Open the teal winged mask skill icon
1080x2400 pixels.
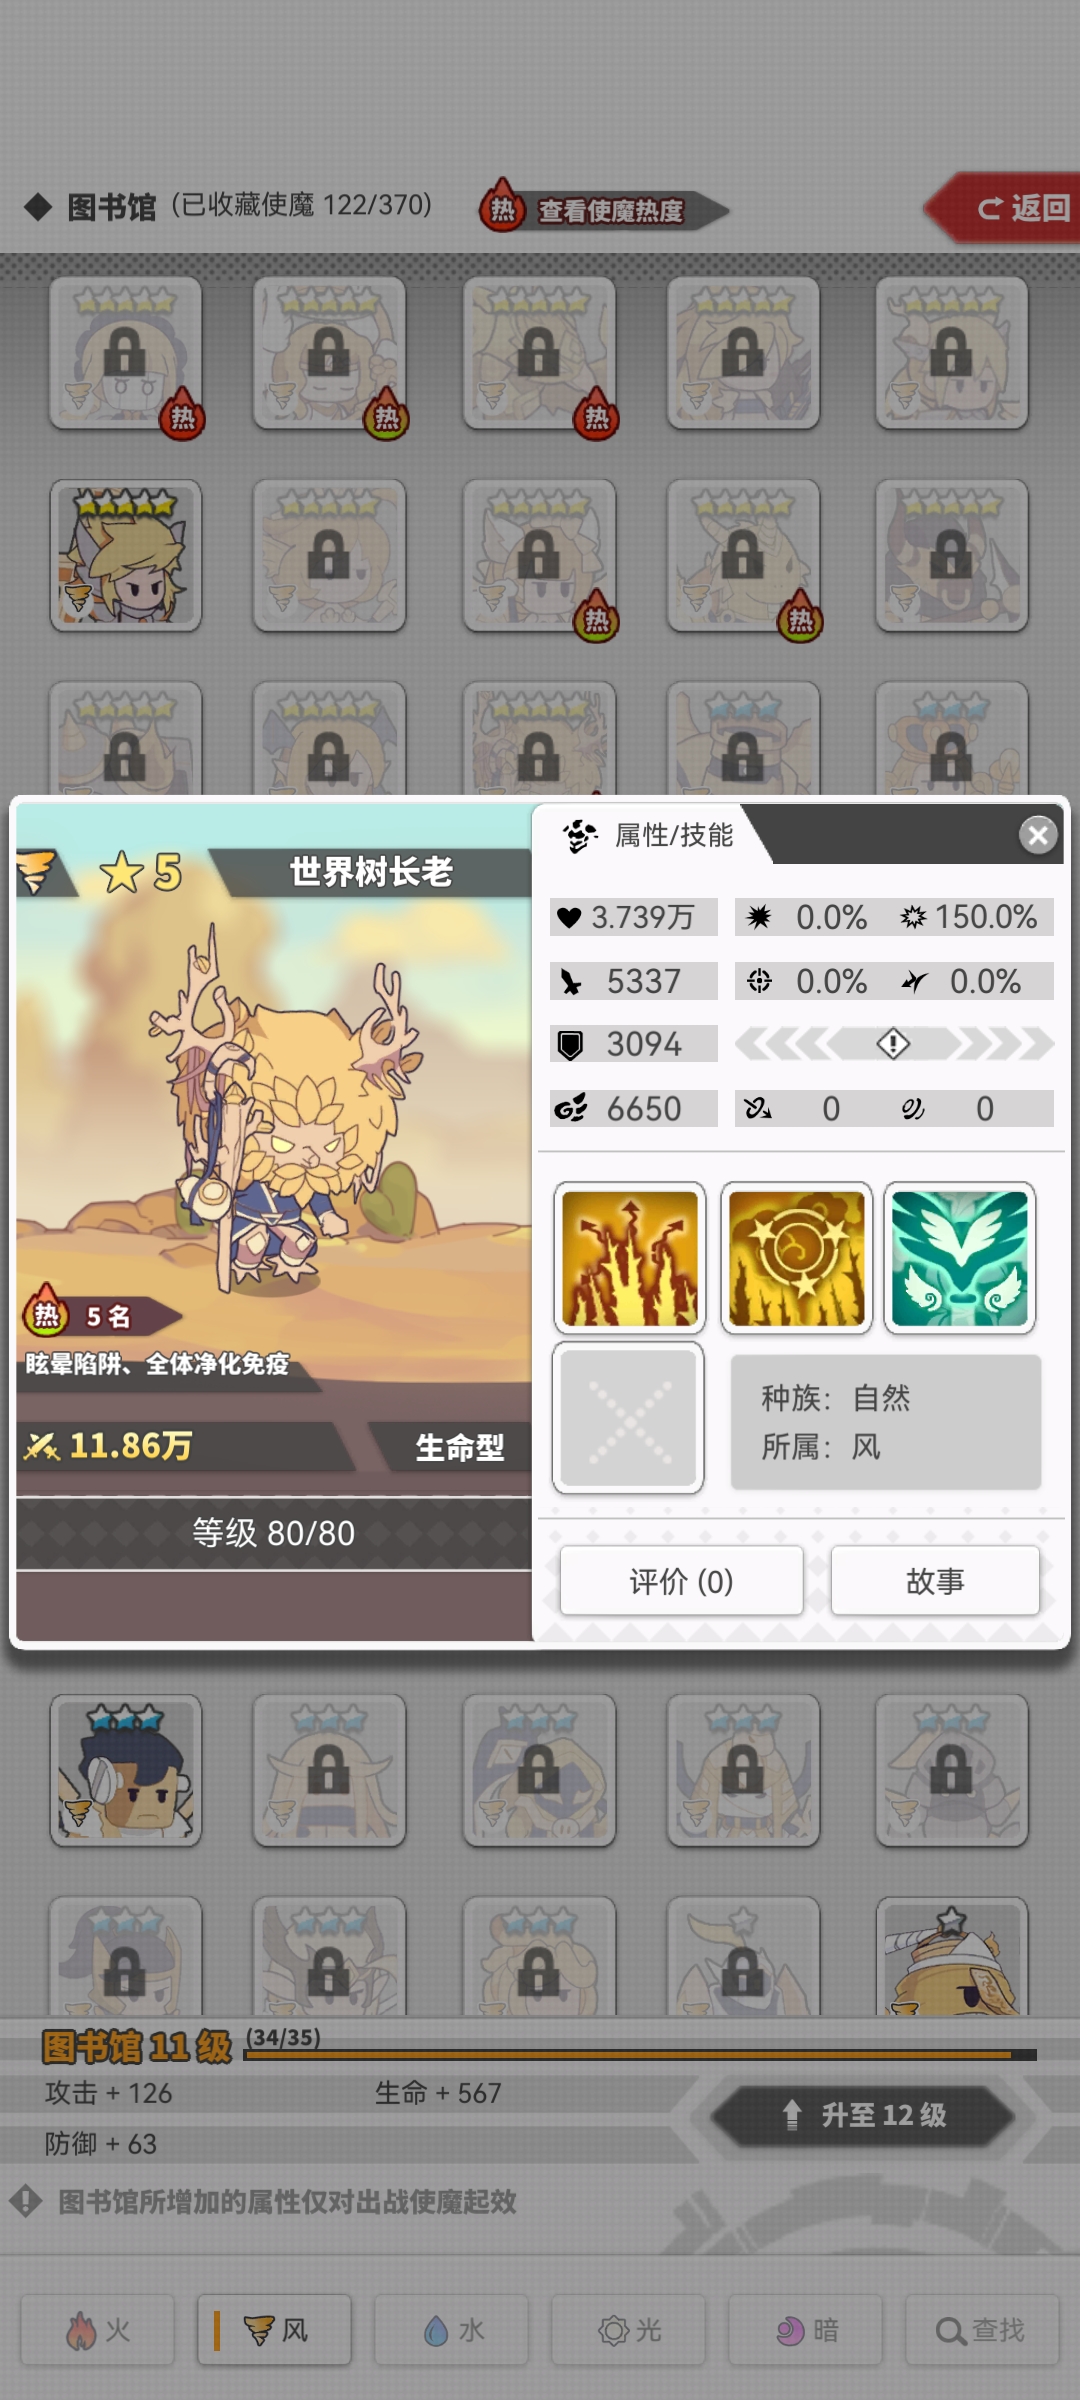tap(960, 1258)
